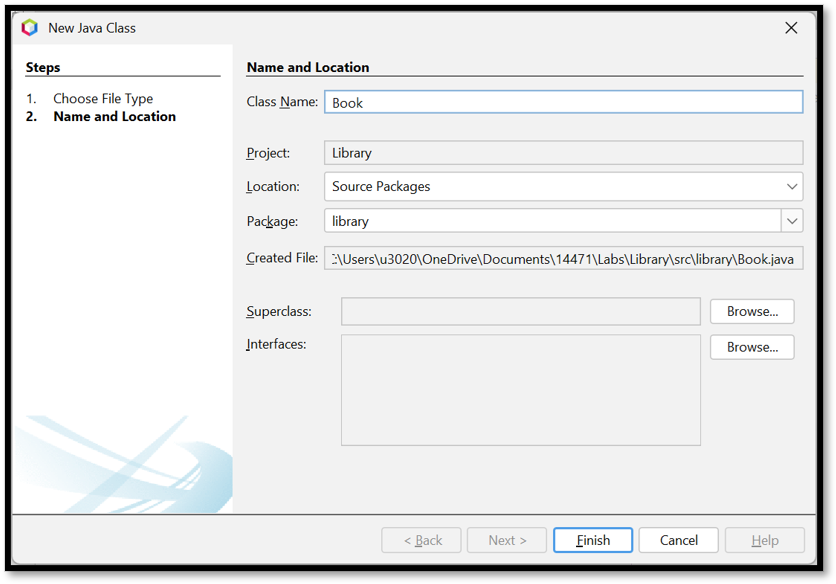Select step 1 Choose File Type text
Image resolution: width=836 pixels, height=584 pixels.
[x=103, y=99]
